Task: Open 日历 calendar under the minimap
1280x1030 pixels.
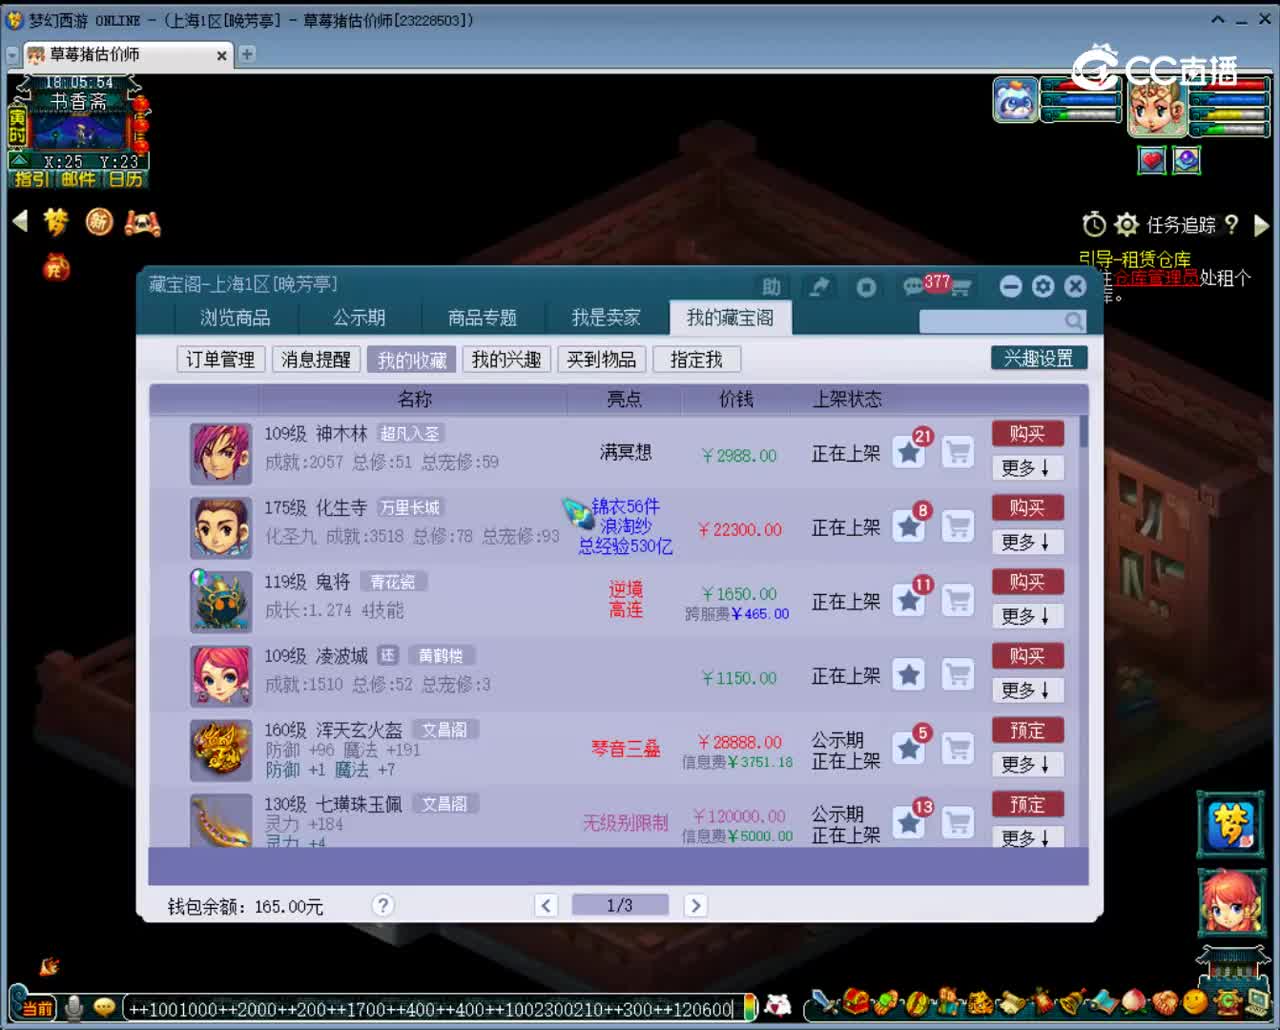Action: tap(126, 179)
